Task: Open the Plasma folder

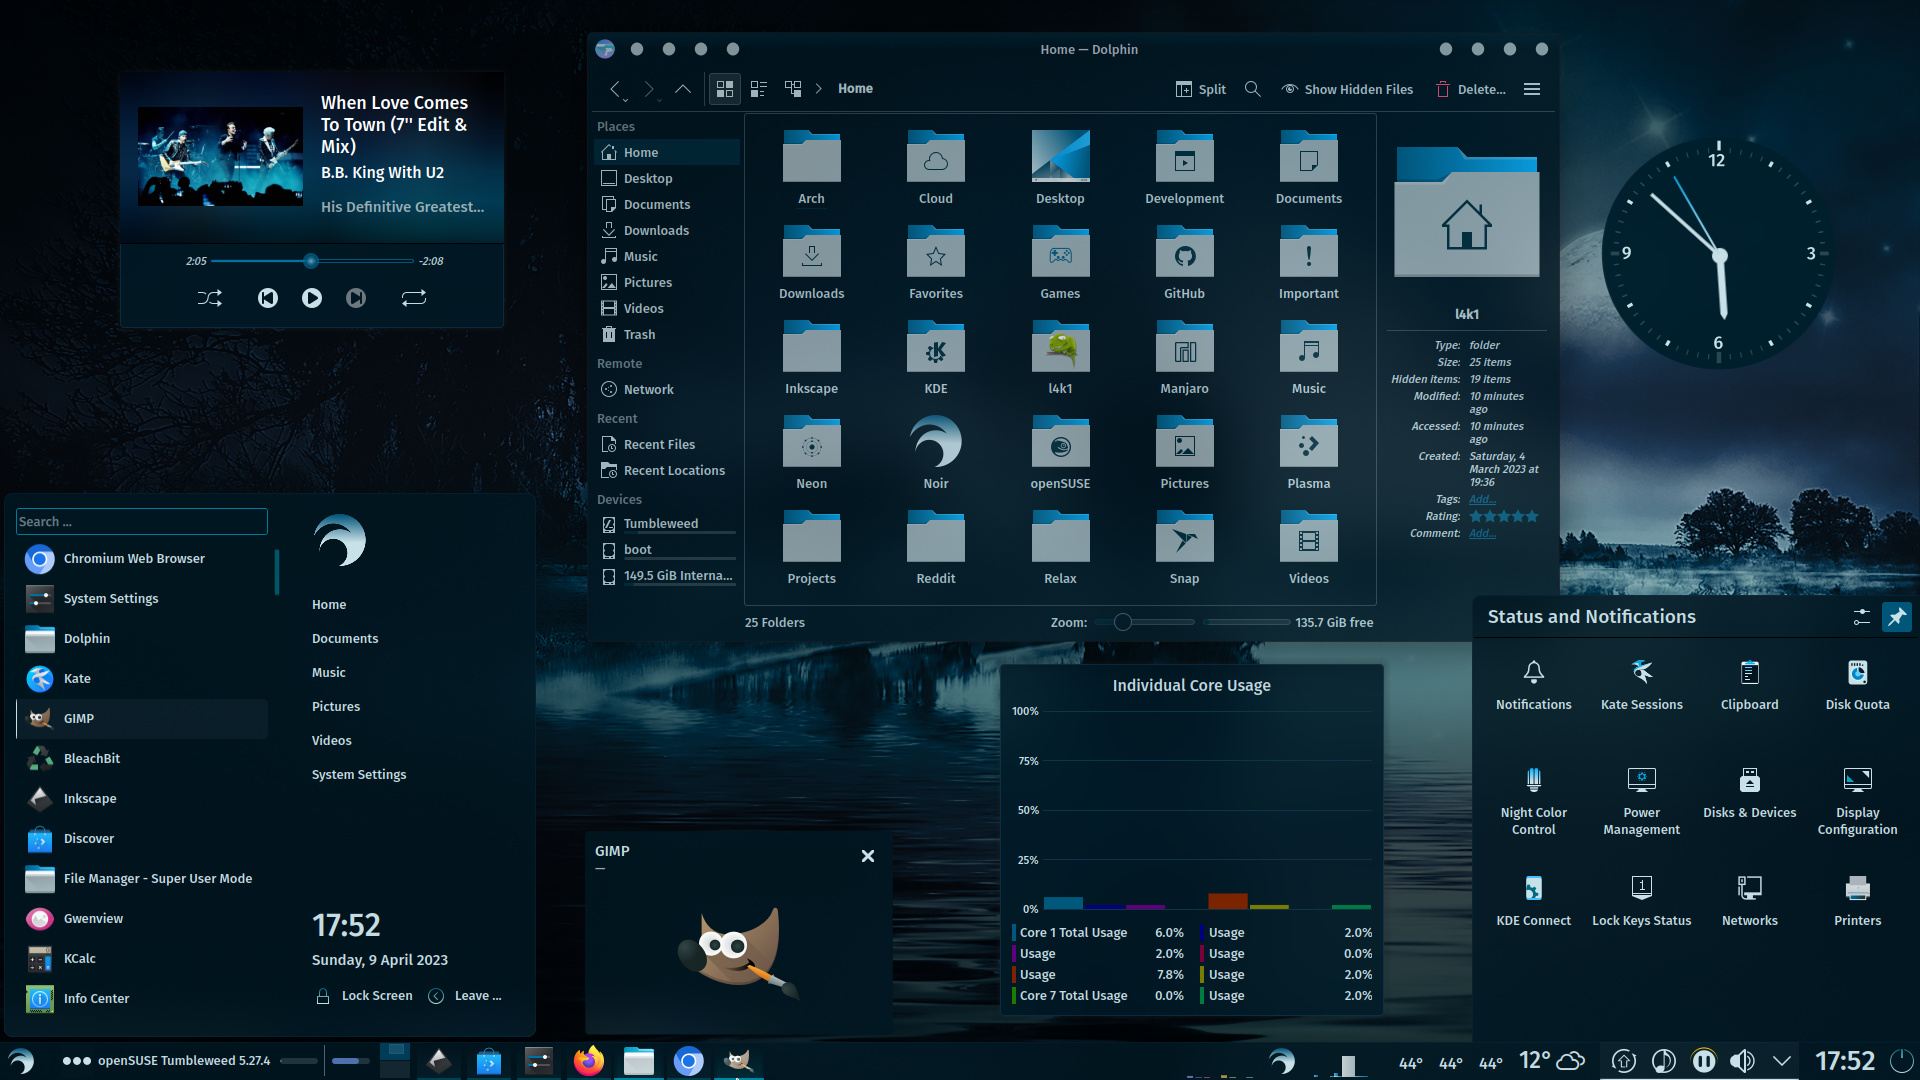Action: 1308,454
